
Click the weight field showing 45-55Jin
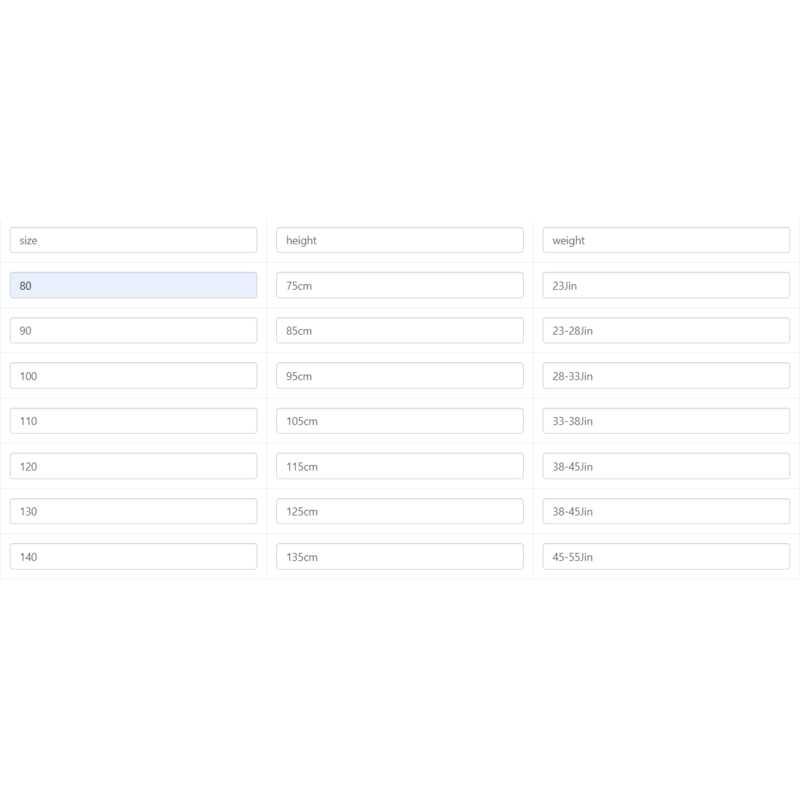[666, 557]
